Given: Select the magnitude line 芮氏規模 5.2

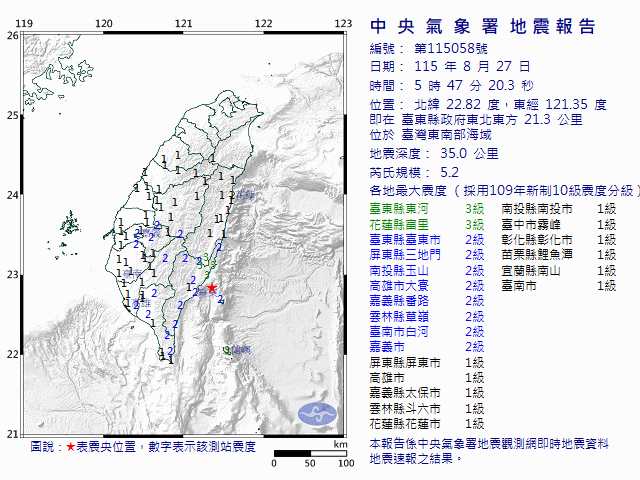Looking at the screenshot, I should (x=414, y=172).
